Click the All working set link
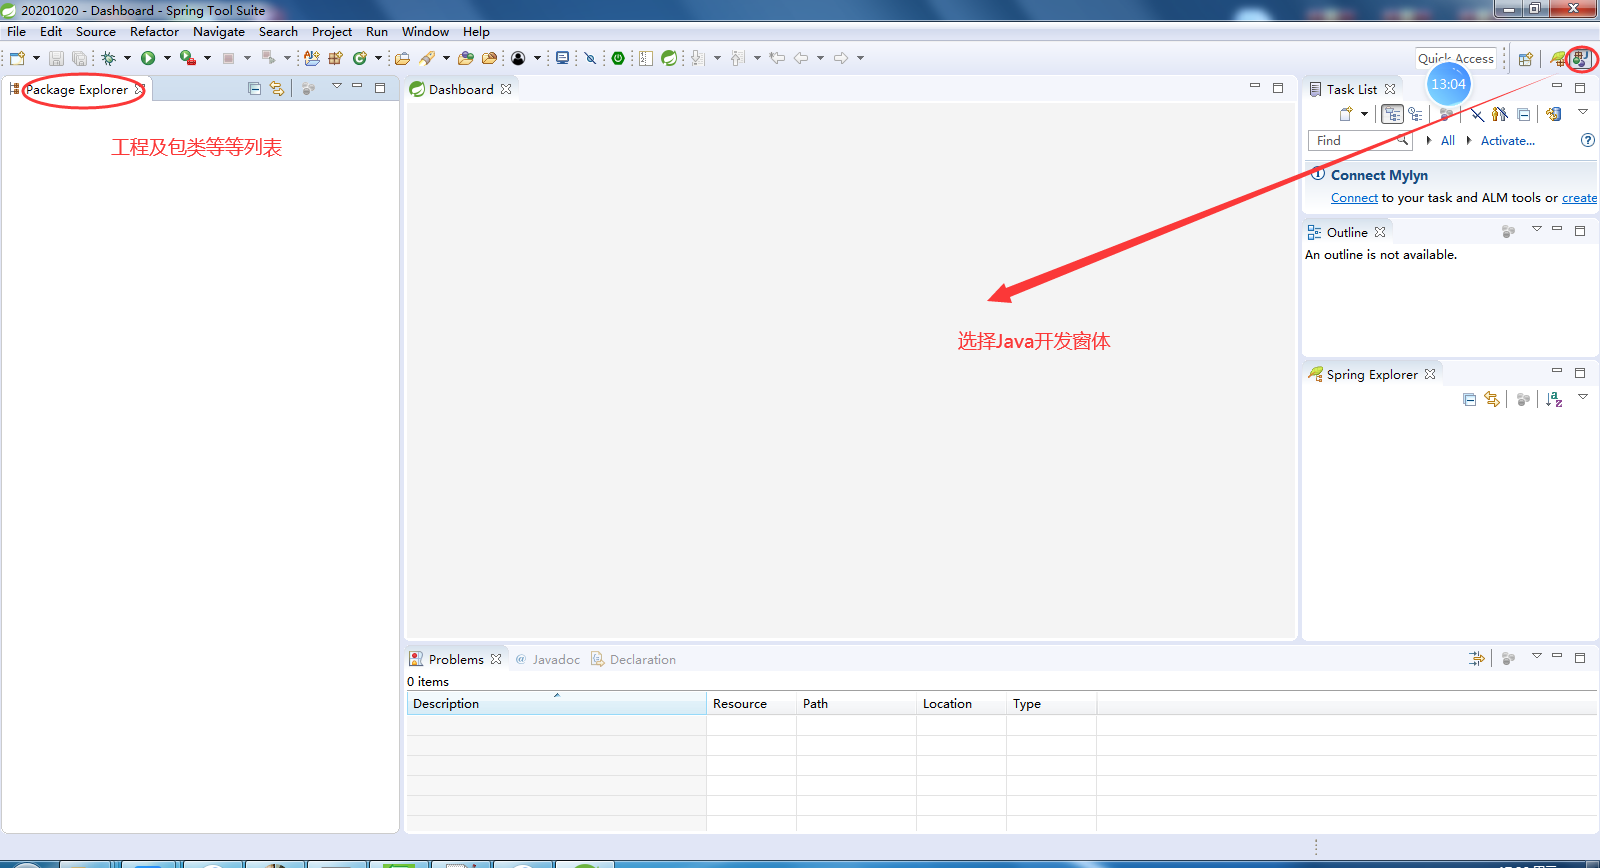This screenshot has width=1600, height=868. 1448,141
